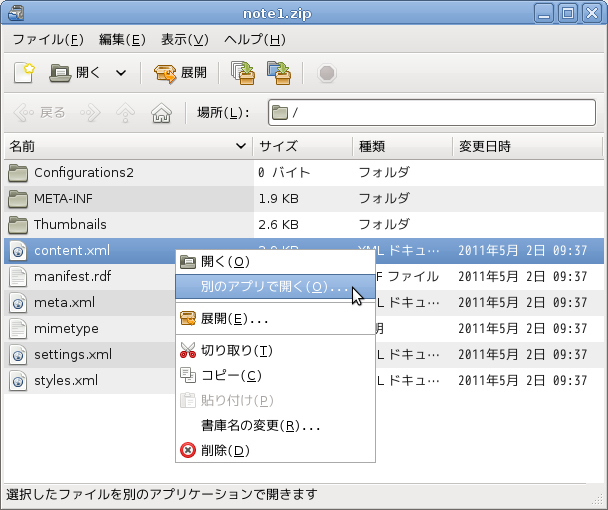Click the styles.xml file icon
Viewport: 608px width, 510px height.
(x=18, y=381)
